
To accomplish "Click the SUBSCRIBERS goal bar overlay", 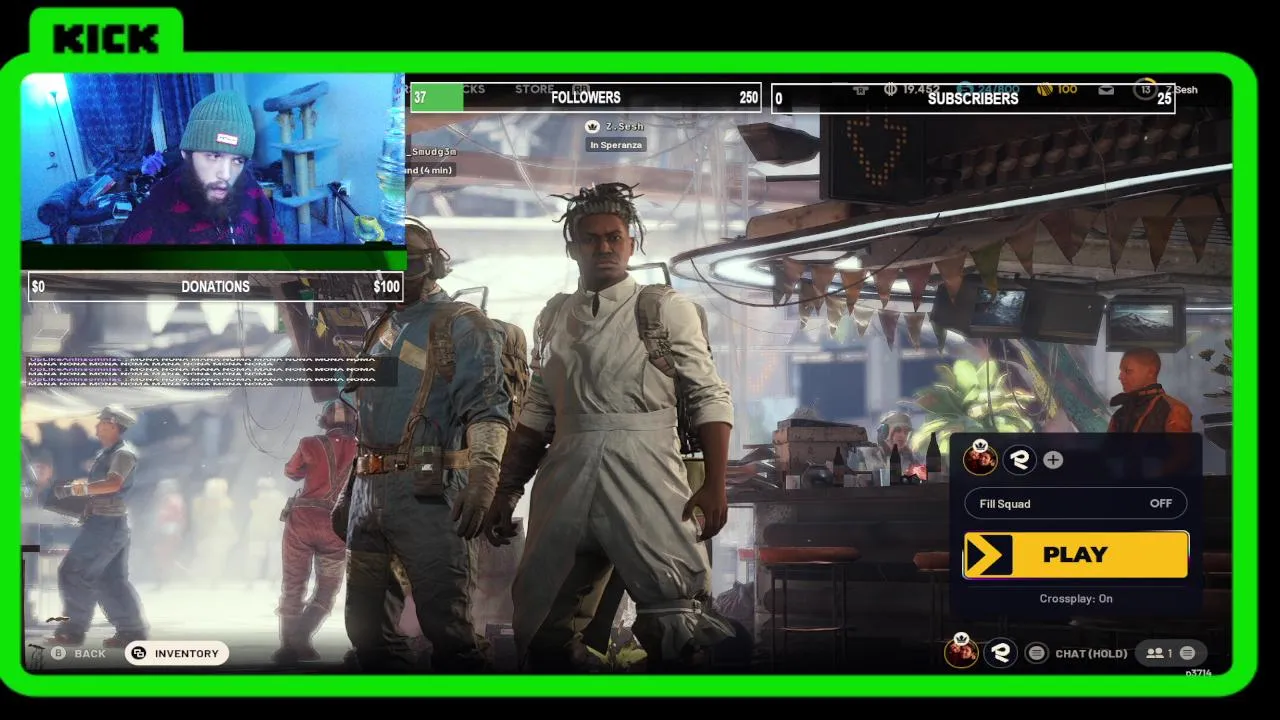I will (x=973, y=99).
